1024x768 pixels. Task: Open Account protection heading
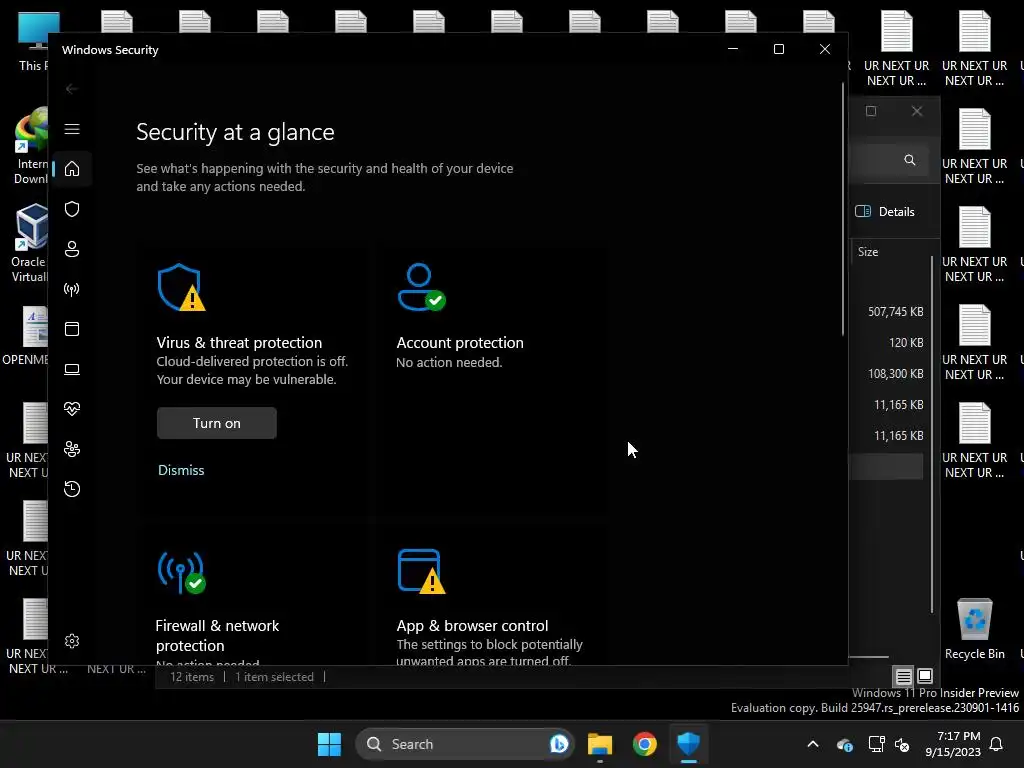pos(460,343)
